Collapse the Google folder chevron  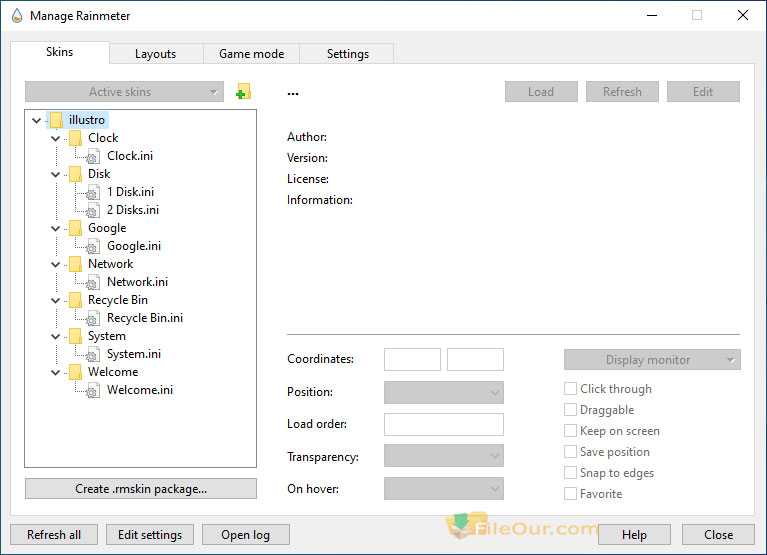pos(56,228)
